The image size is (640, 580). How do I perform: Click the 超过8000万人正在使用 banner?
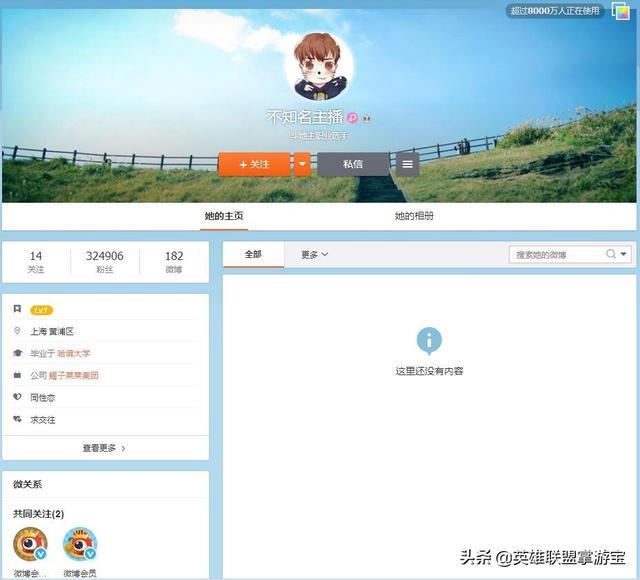tap(555, 11)
